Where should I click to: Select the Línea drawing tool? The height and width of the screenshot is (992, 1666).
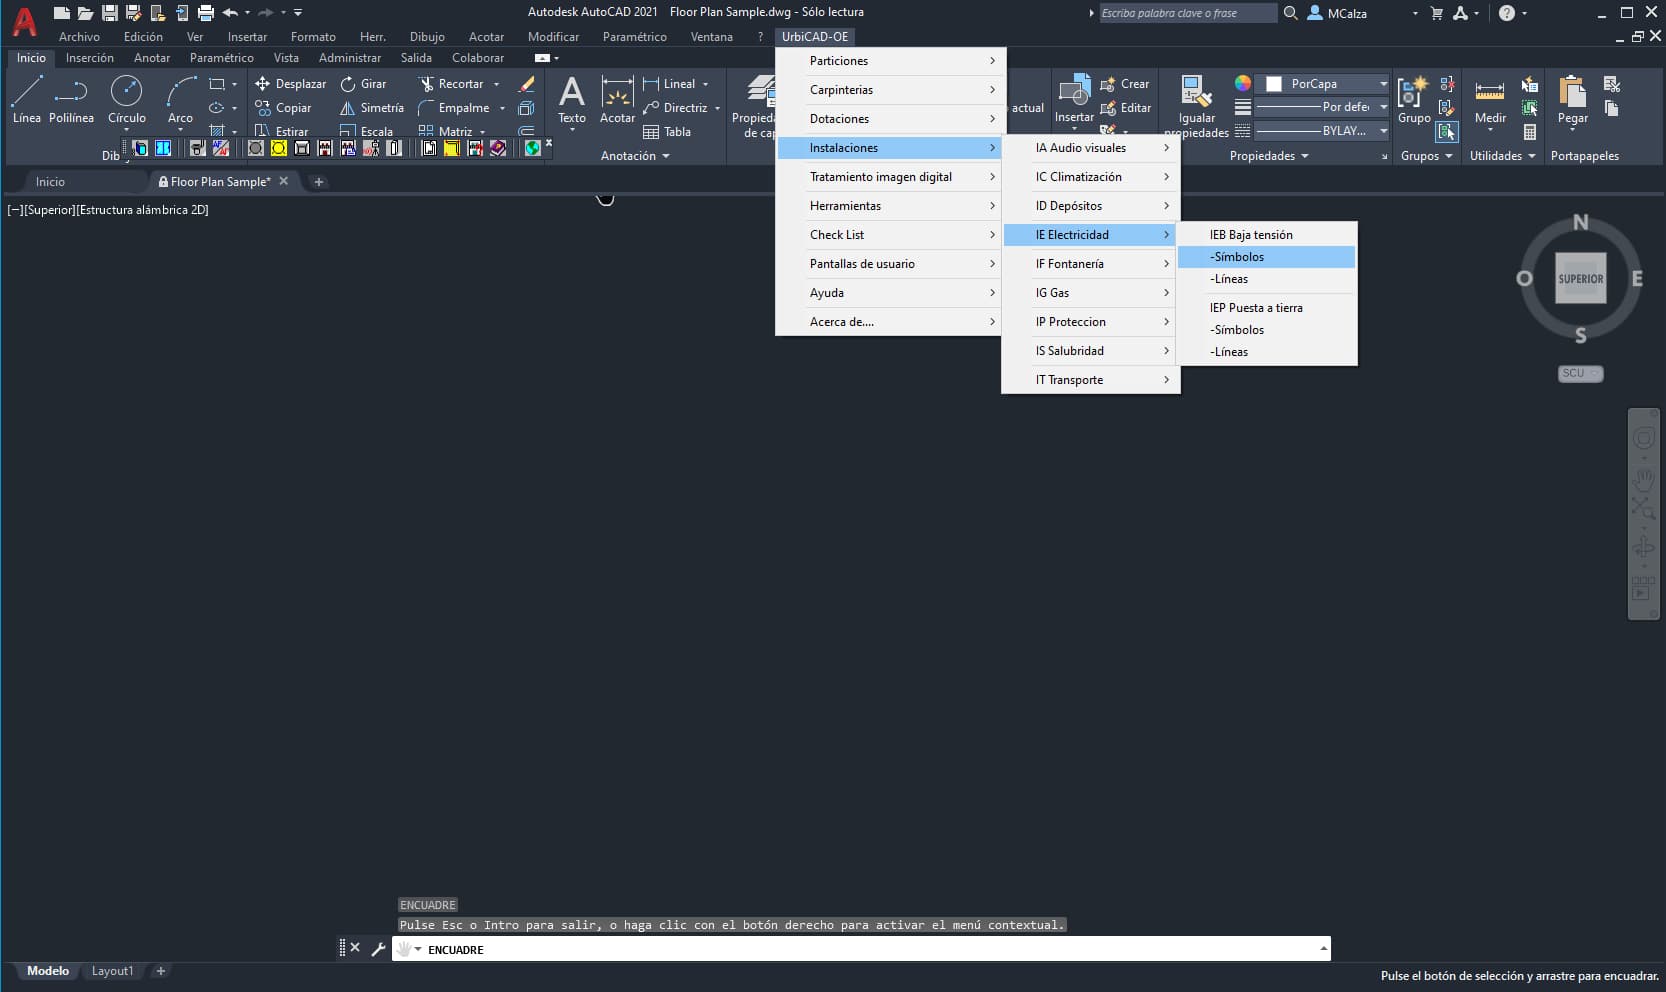click(x=27, y=99)
